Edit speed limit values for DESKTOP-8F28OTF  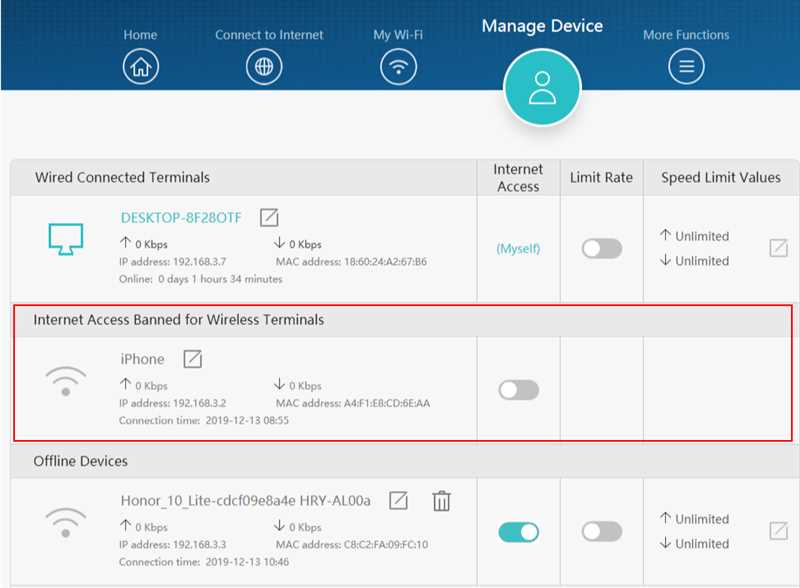tap(778, 248)
